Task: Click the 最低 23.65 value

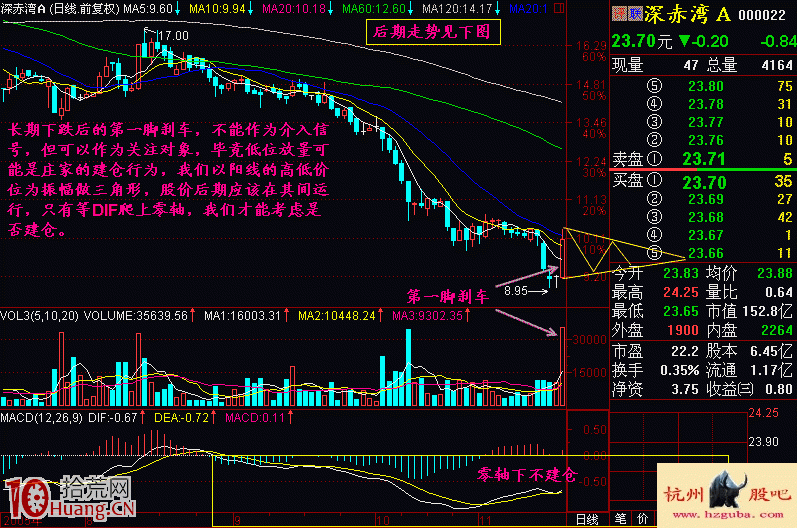Action: pos(681,311)
